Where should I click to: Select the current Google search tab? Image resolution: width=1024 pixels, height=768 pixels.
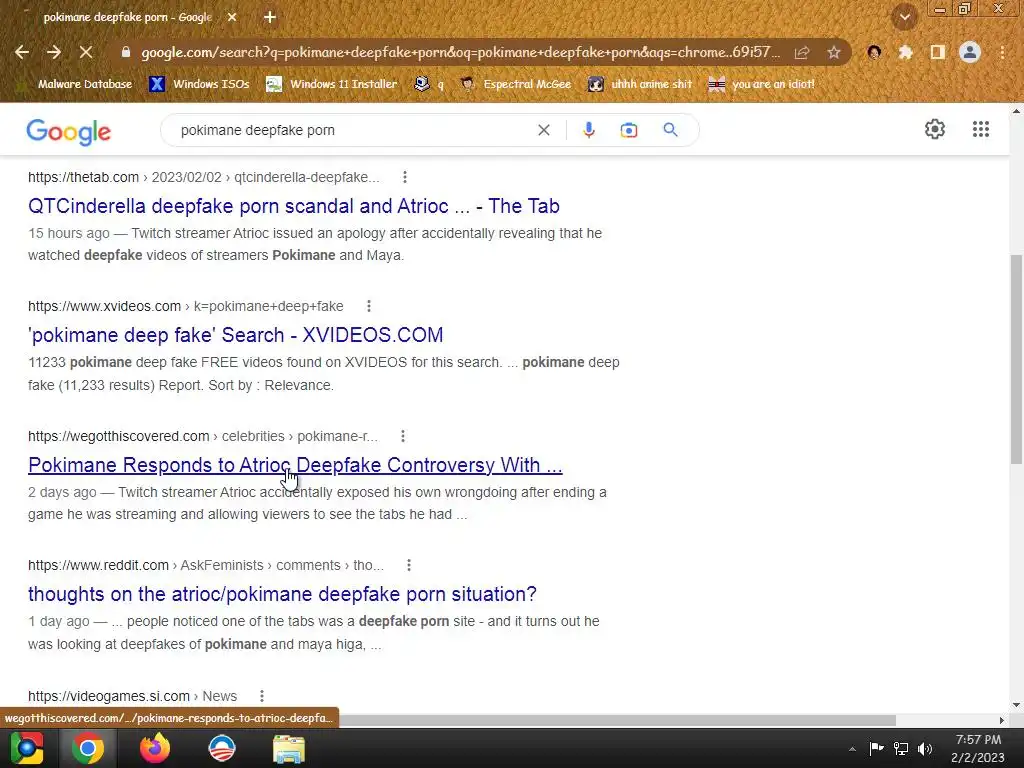tap(127, 17)
